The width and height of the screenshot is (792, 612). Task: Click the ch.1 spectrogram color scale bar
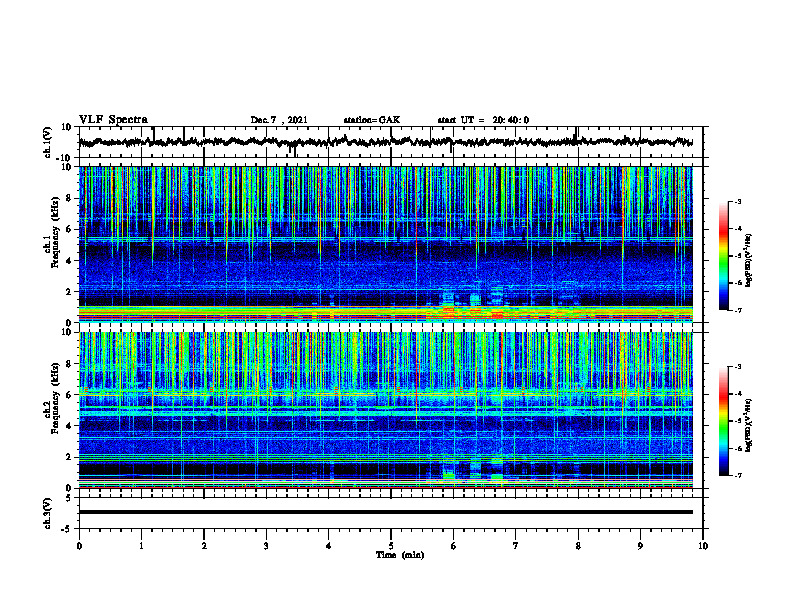tap(723, 256)
